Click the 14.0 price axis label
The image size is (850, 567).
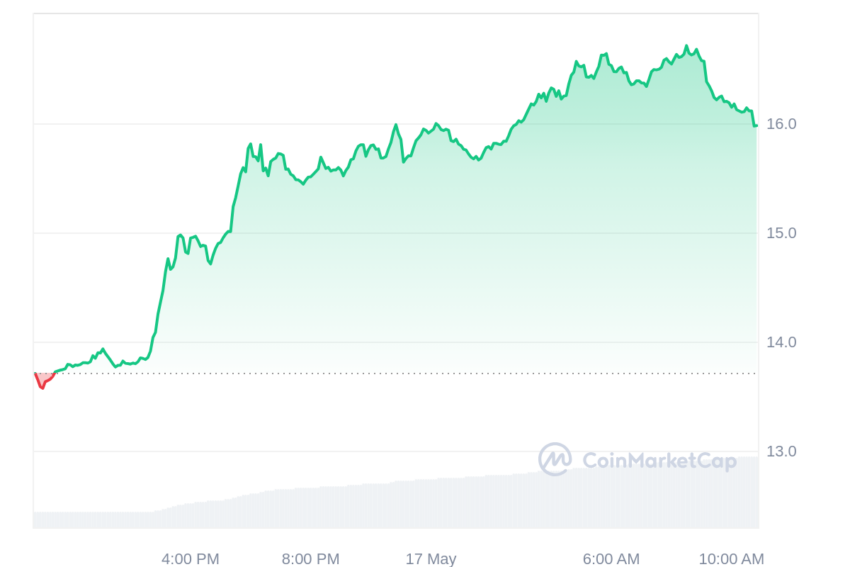[781, 342]
